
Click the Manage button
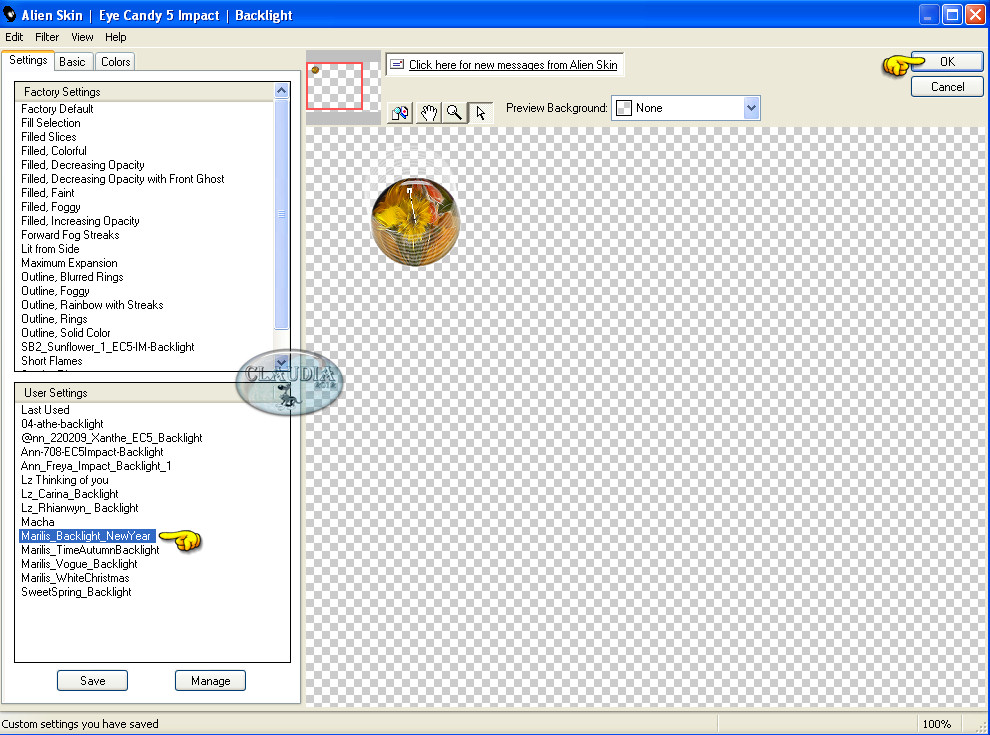(210, 681)
